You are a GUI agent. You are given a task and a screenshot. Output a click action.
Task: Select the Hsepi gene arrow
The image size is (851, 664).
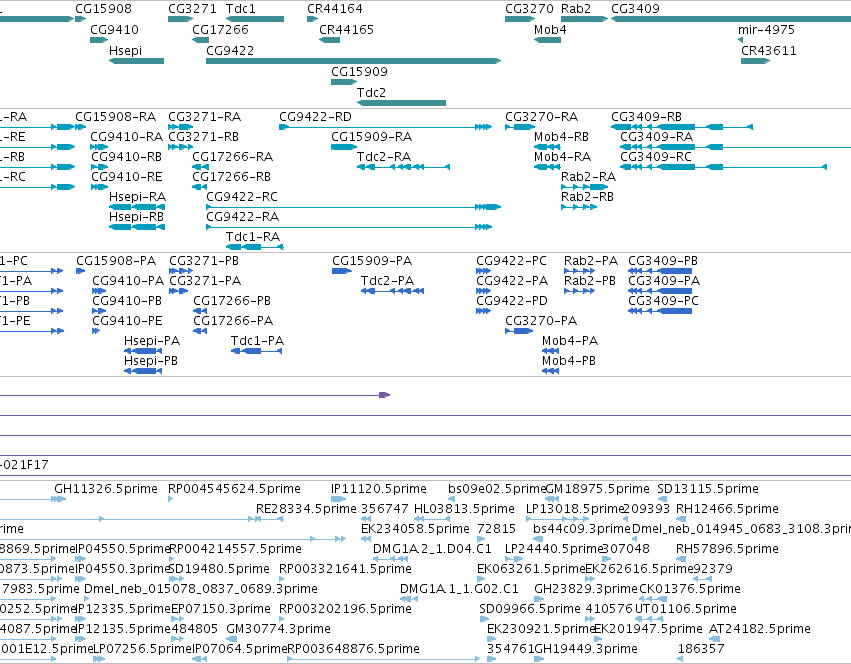pos(136,61)
